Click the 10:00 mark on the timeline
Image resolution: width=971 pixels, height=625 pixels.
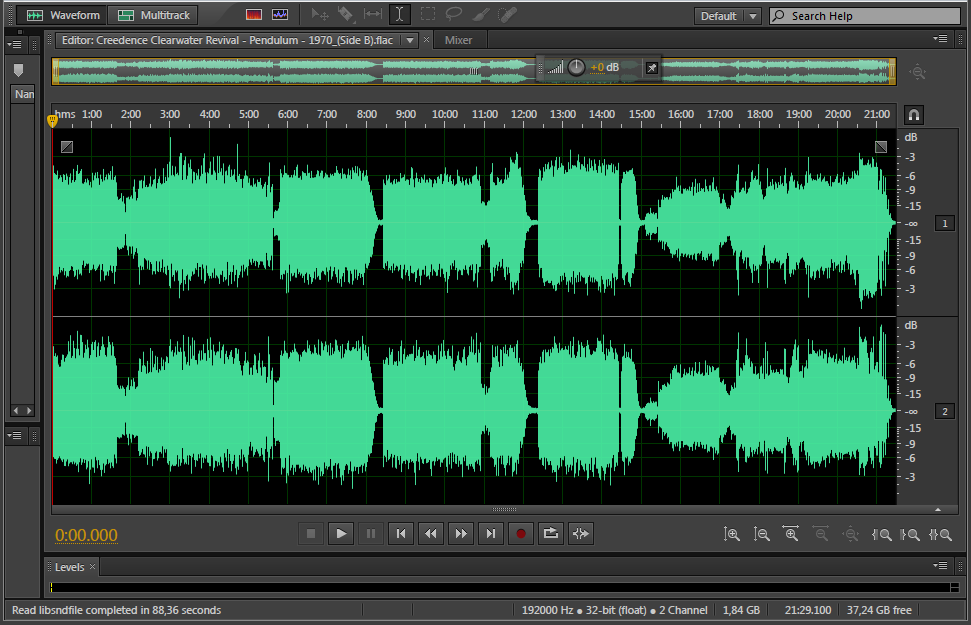[445, 114]
